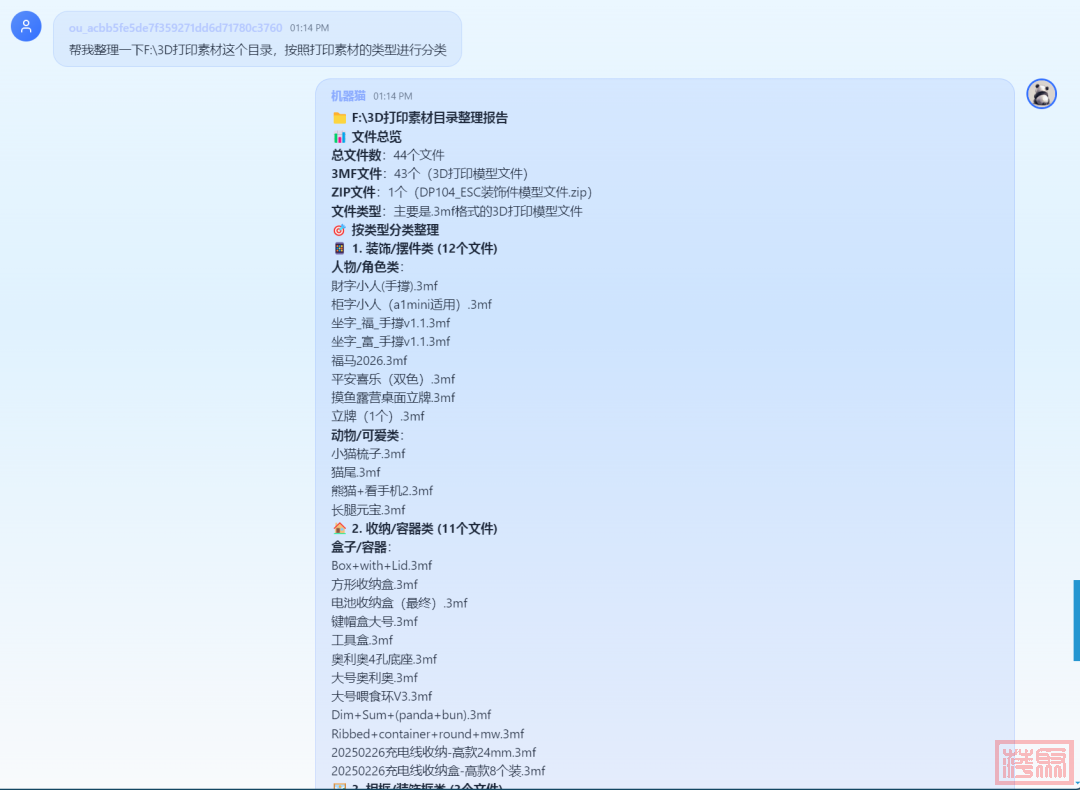
Task: Click the 机器猫 bot name
Action: pos(348,96)
